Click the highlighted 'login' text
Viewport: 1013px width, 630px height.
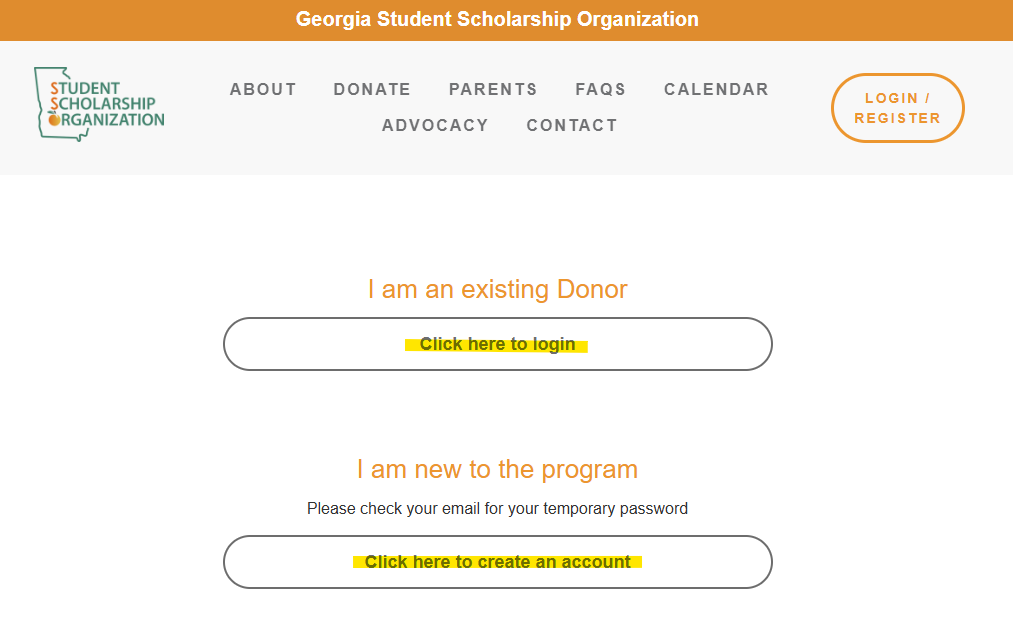pos(553,344)
